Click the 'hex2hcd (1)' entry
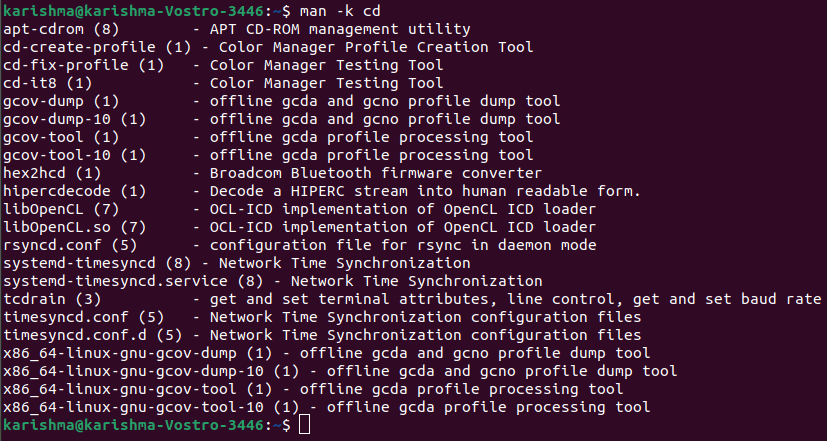The width and height of the screenshot is (827, 441). [52, 173]
